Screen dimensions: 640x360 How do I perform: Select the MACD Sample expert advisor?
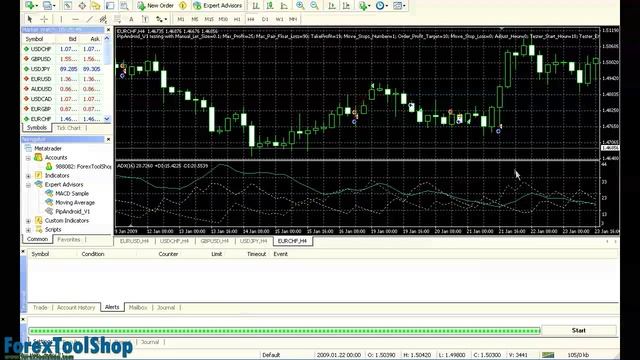click(72, 193)
